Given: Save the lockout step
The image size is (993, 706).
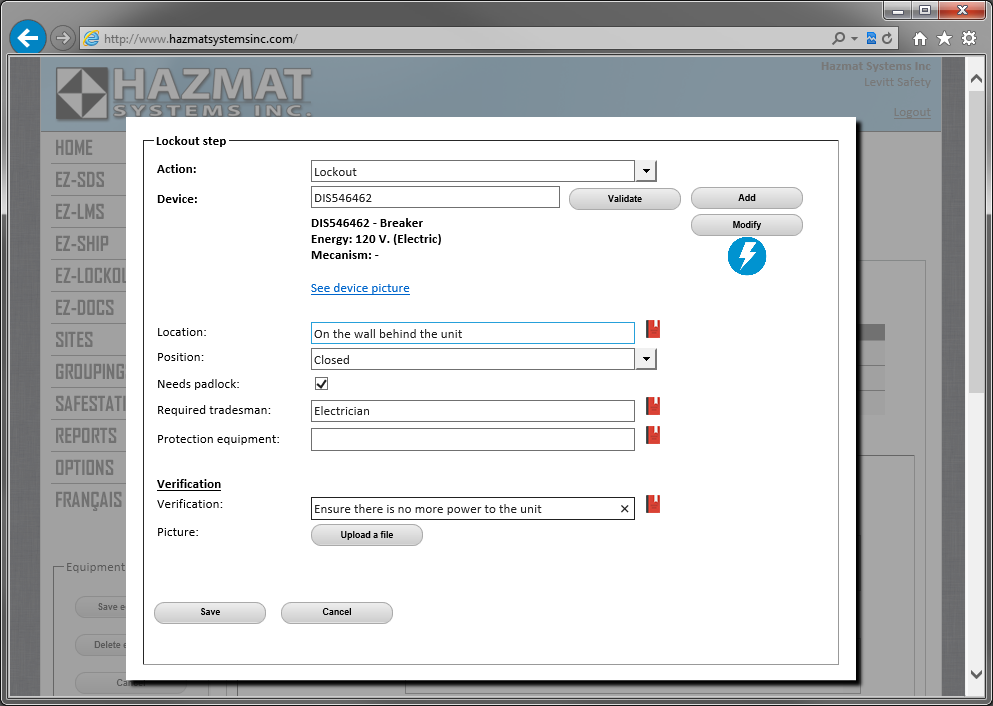Looking at the screenshot, I should click(210, 612).
